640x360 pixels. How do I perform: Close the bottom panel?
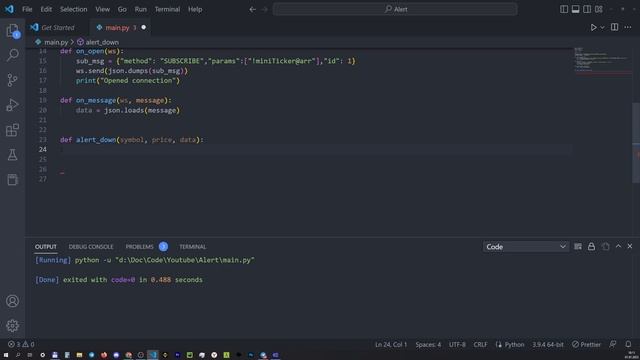click(x=630, y=246)
